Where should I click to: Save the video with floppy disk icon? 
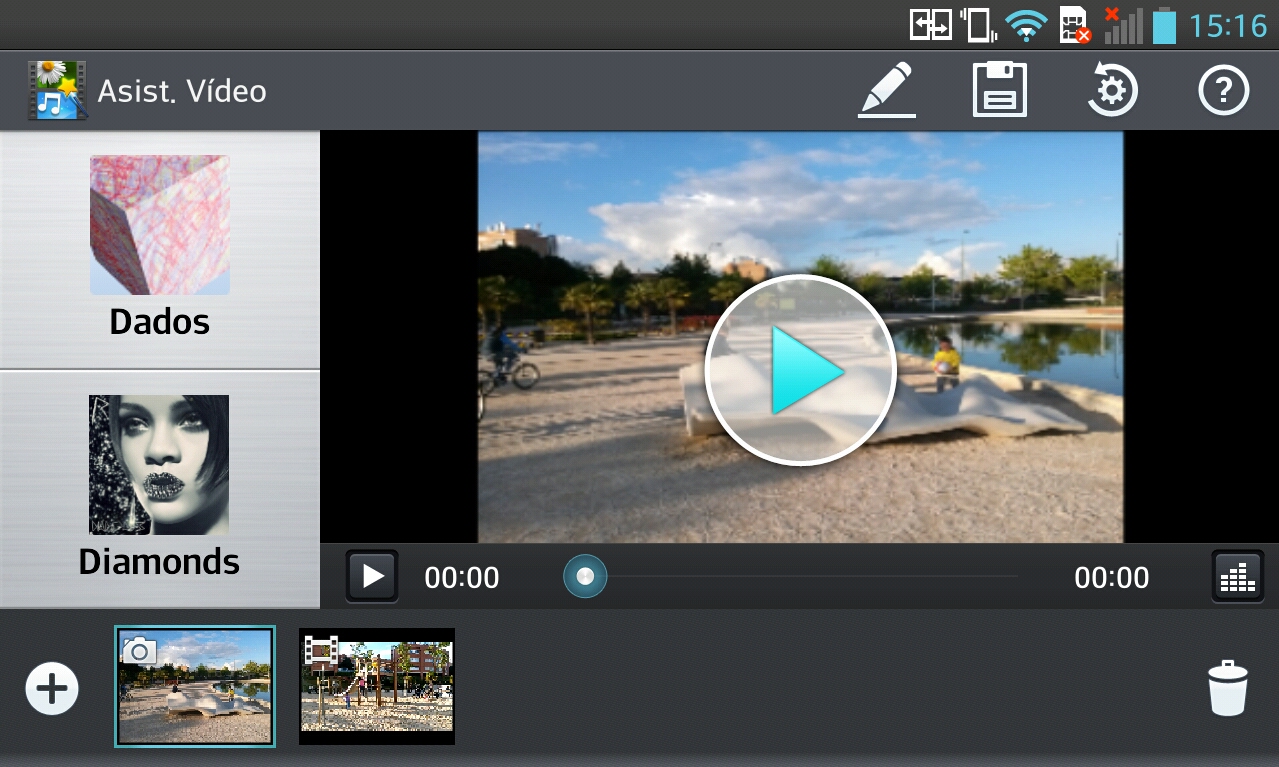[1000, 90]
